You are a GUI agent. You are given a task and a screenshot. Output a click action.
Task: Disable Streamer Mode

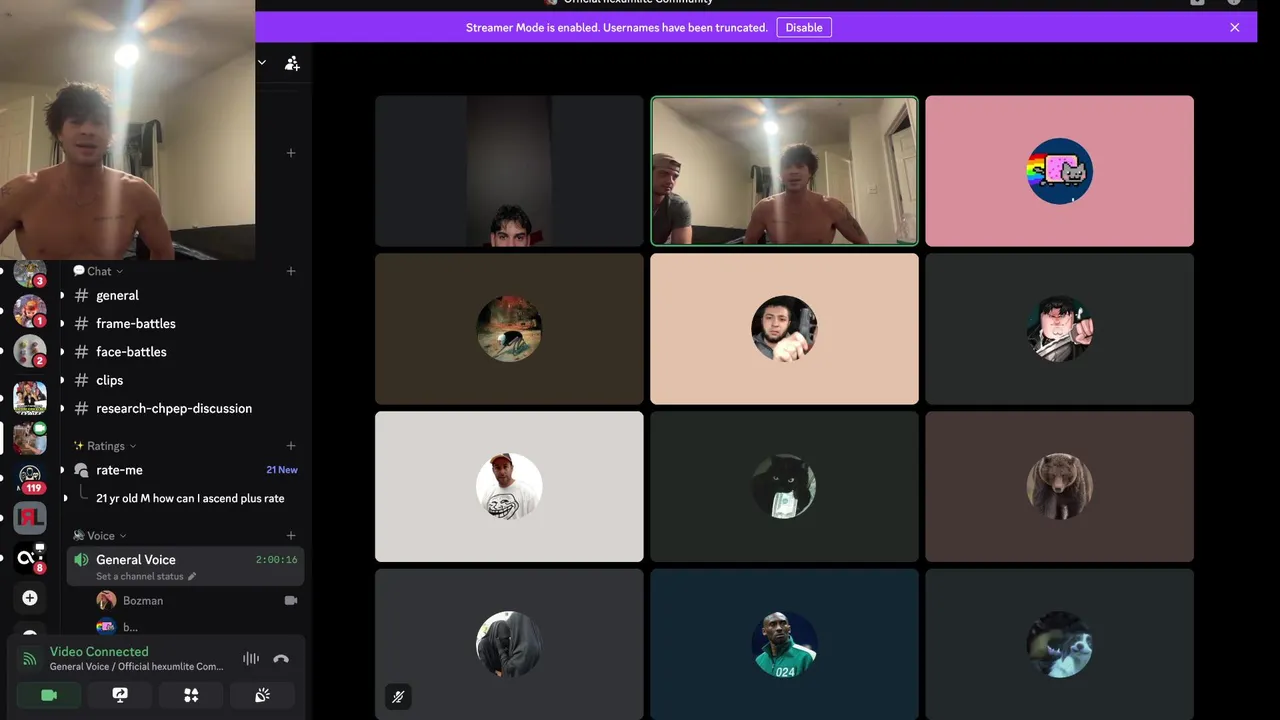point(804,28)
